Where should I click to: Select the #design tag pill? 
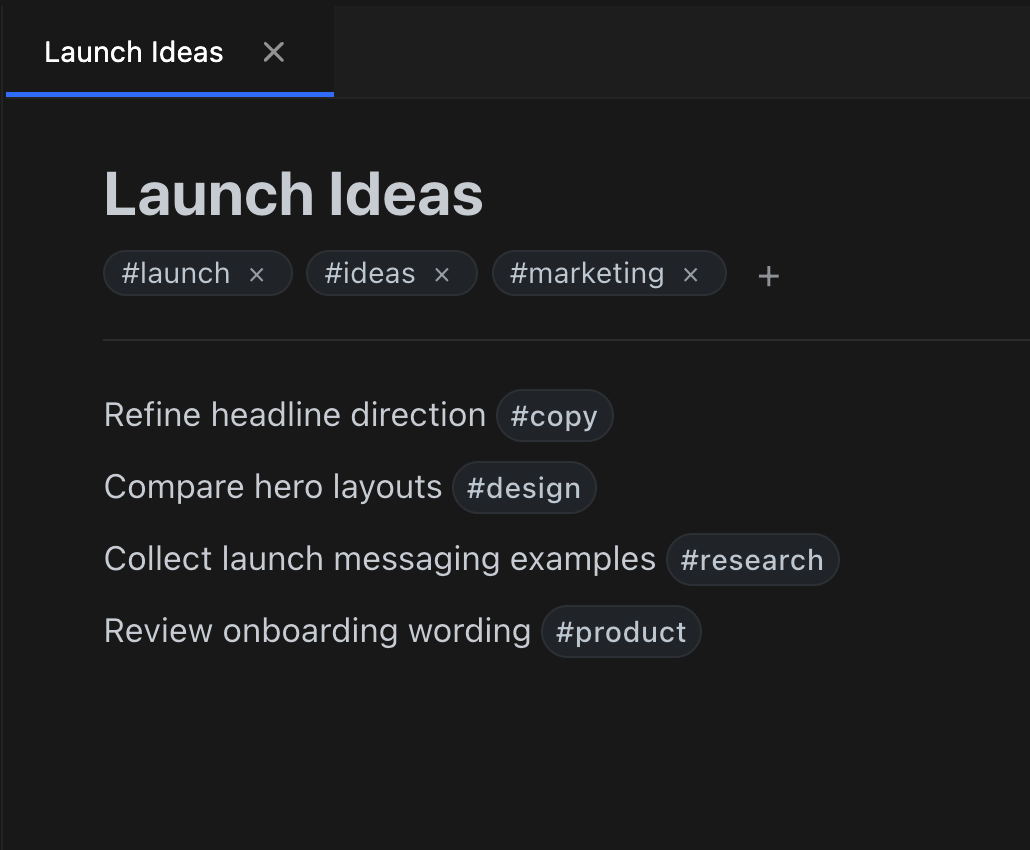523,488
